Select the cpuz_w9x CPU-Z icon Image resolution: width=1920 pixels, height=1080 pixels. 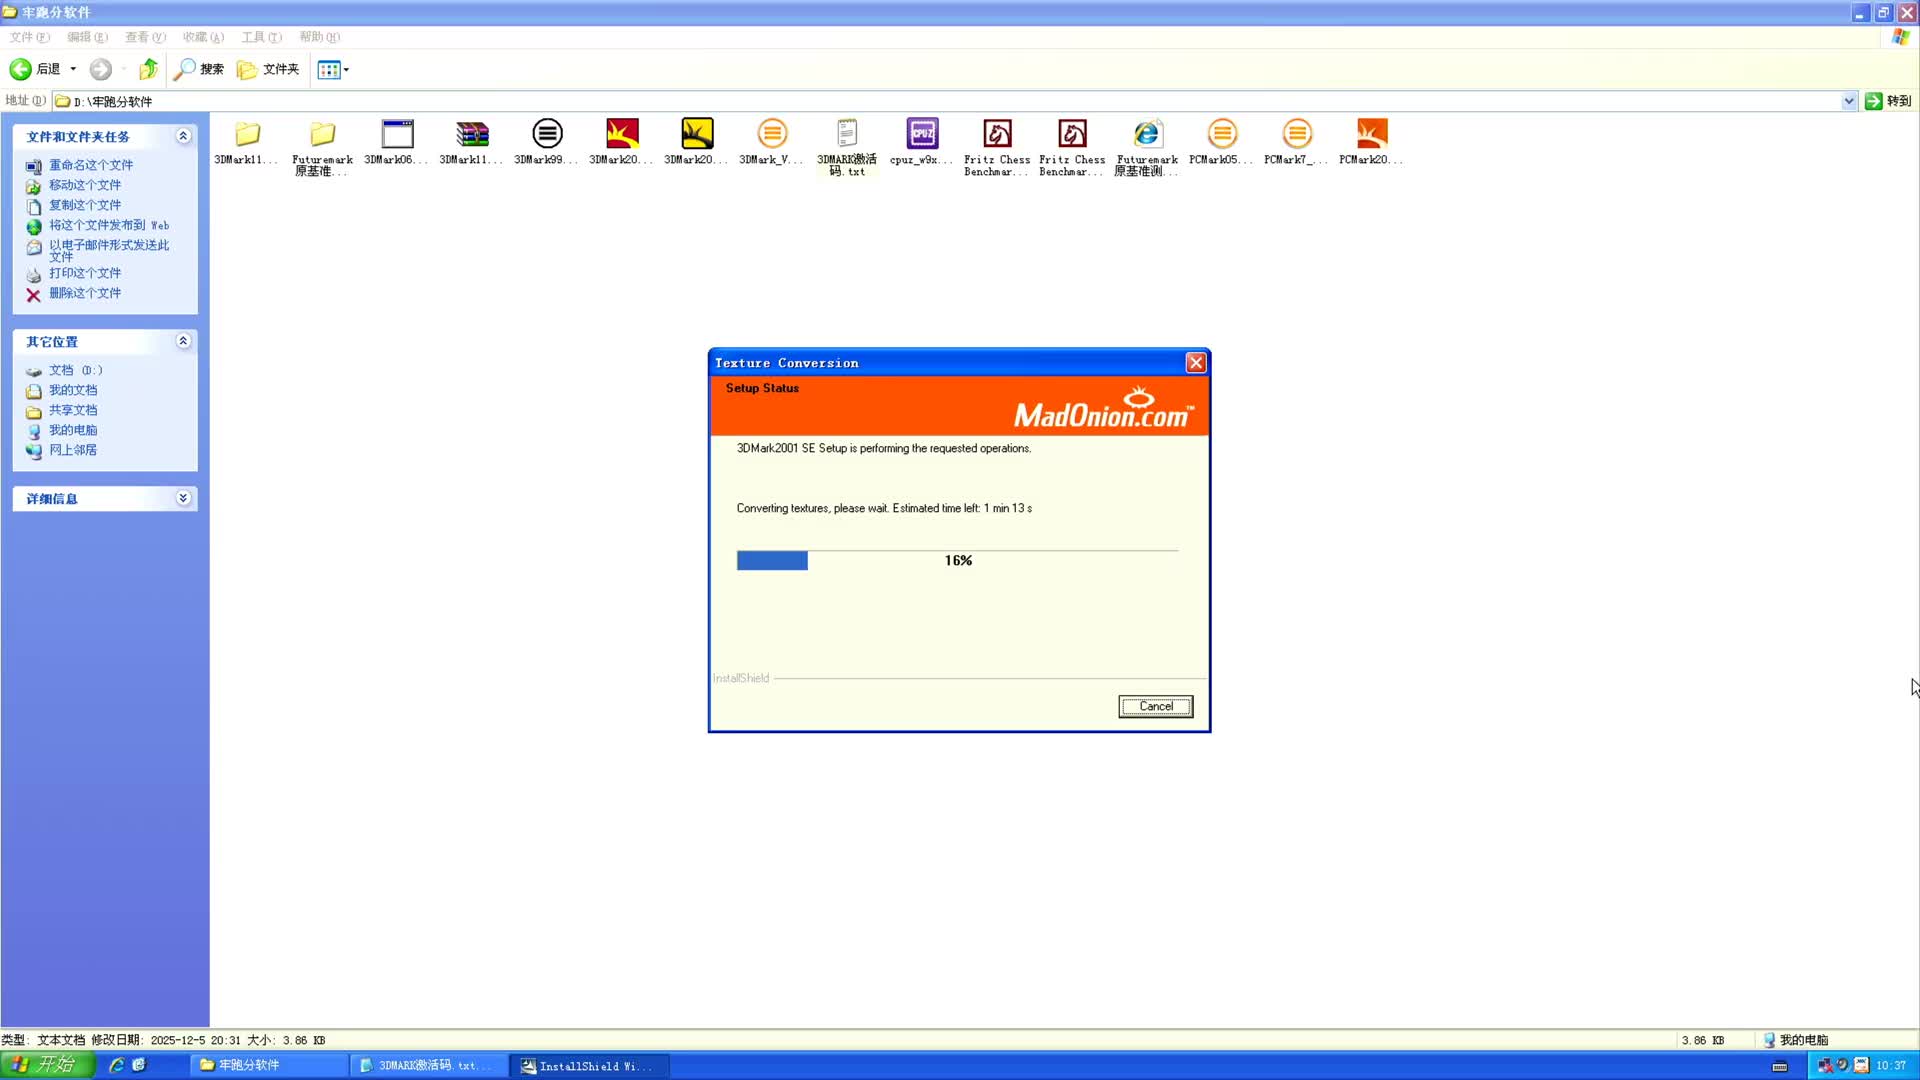[x=922, y=134]
